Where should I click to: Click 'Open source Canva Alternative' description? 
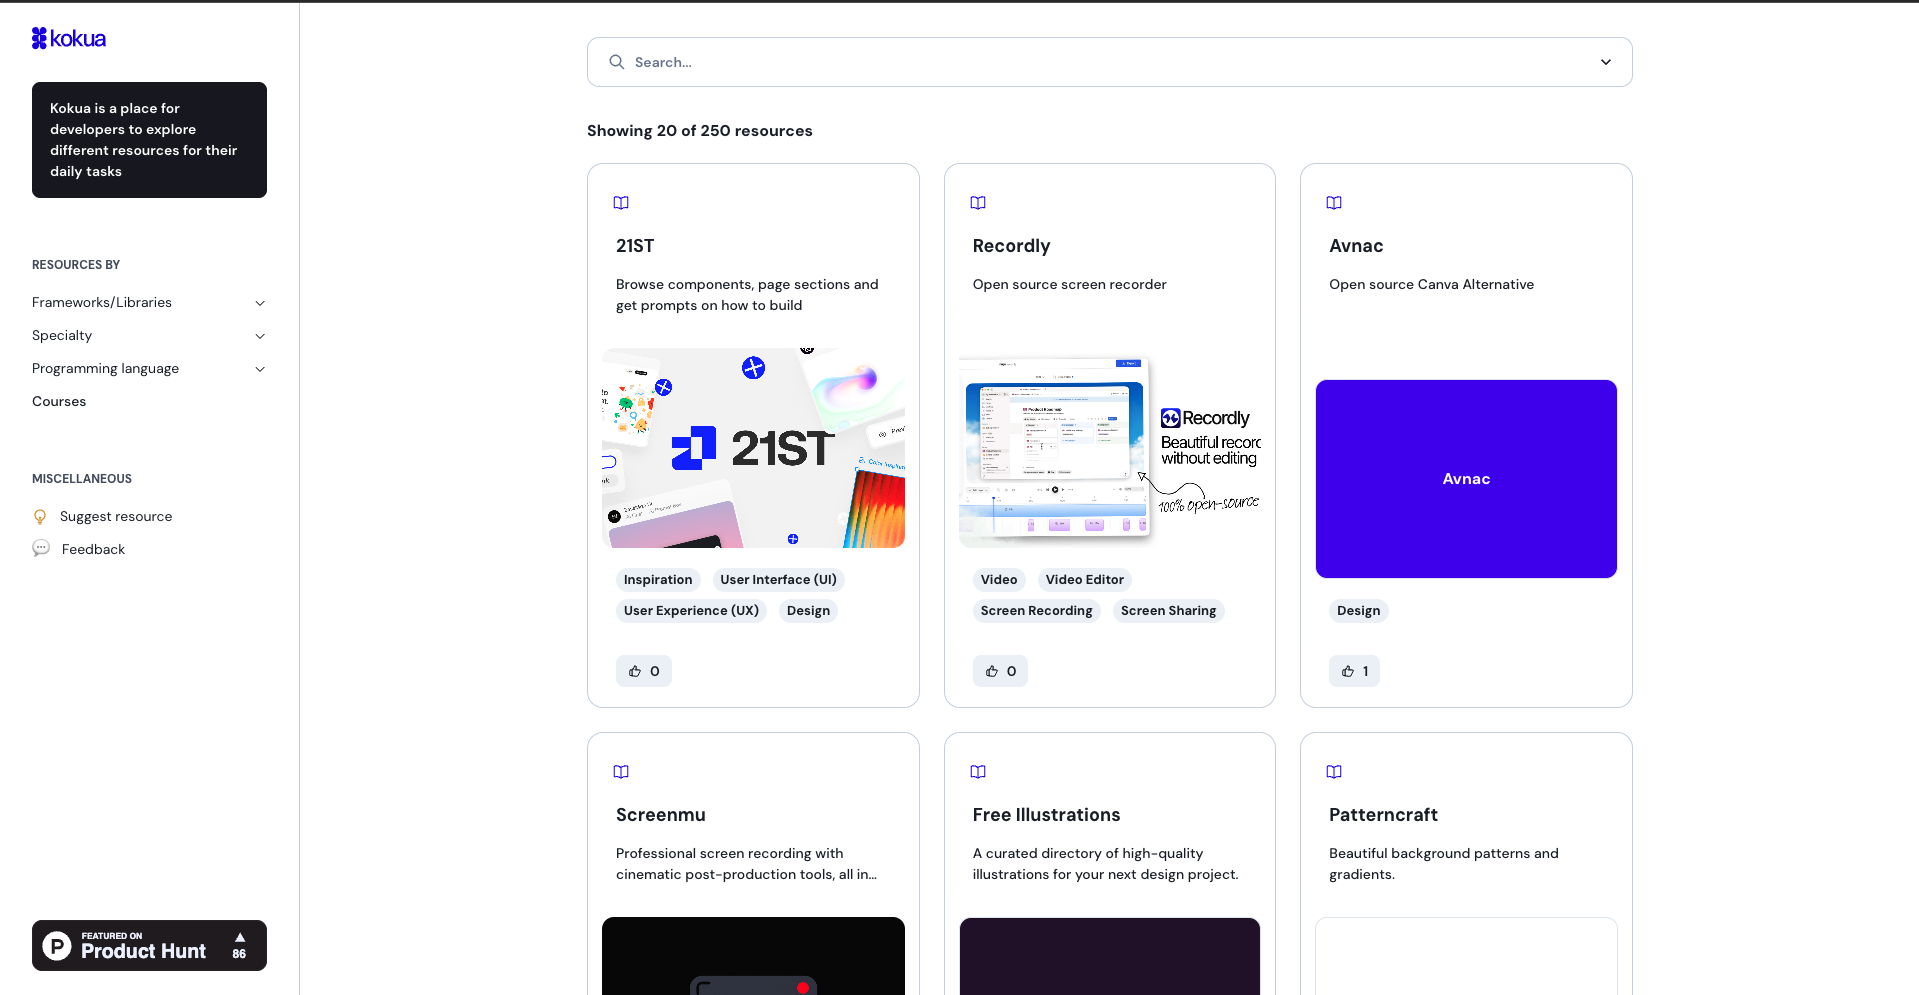click(1431, 285)
